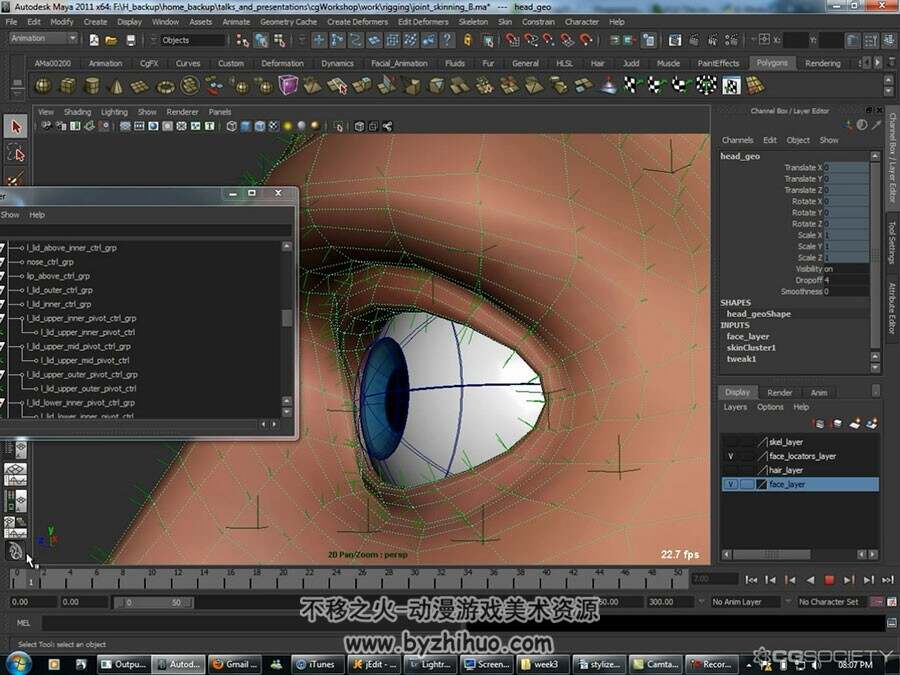Toggle display type box of hair_layer
This screenshot has height=675, width=900.
pos(747,470)
